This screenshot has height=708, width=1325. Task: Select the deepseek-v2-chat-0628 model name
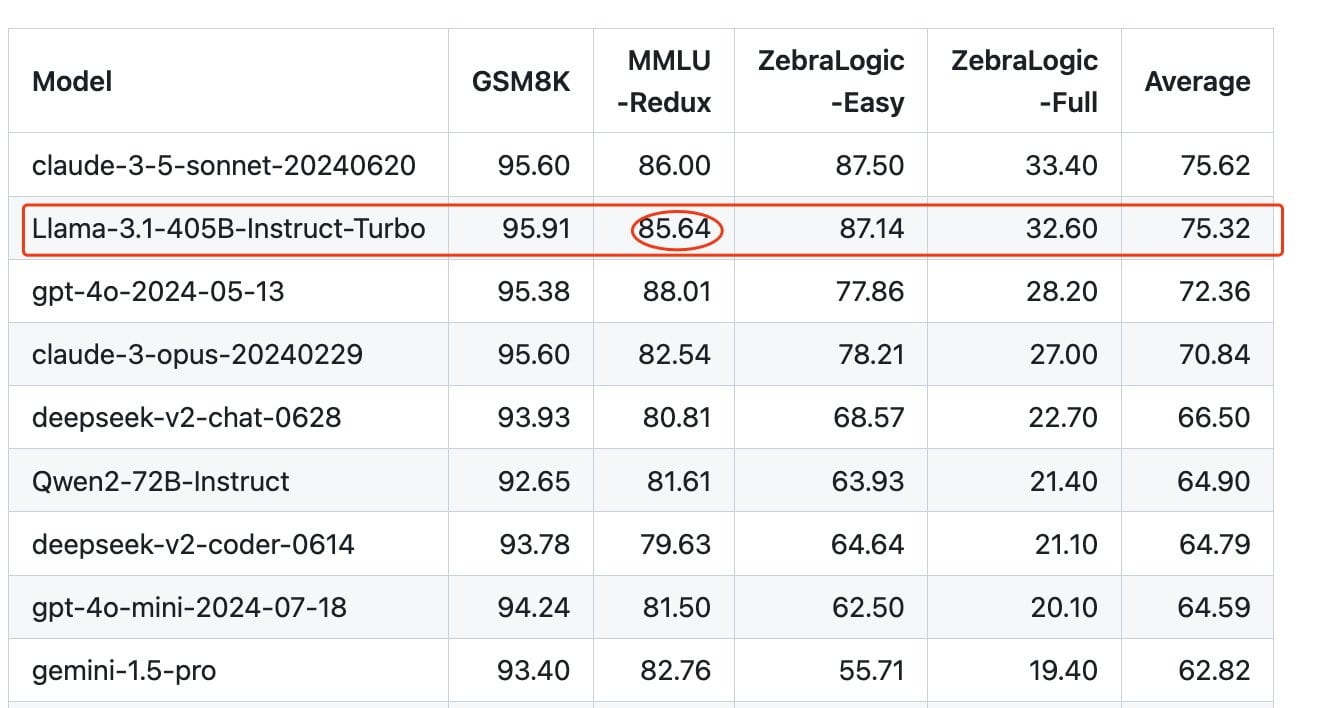point(186,417)
